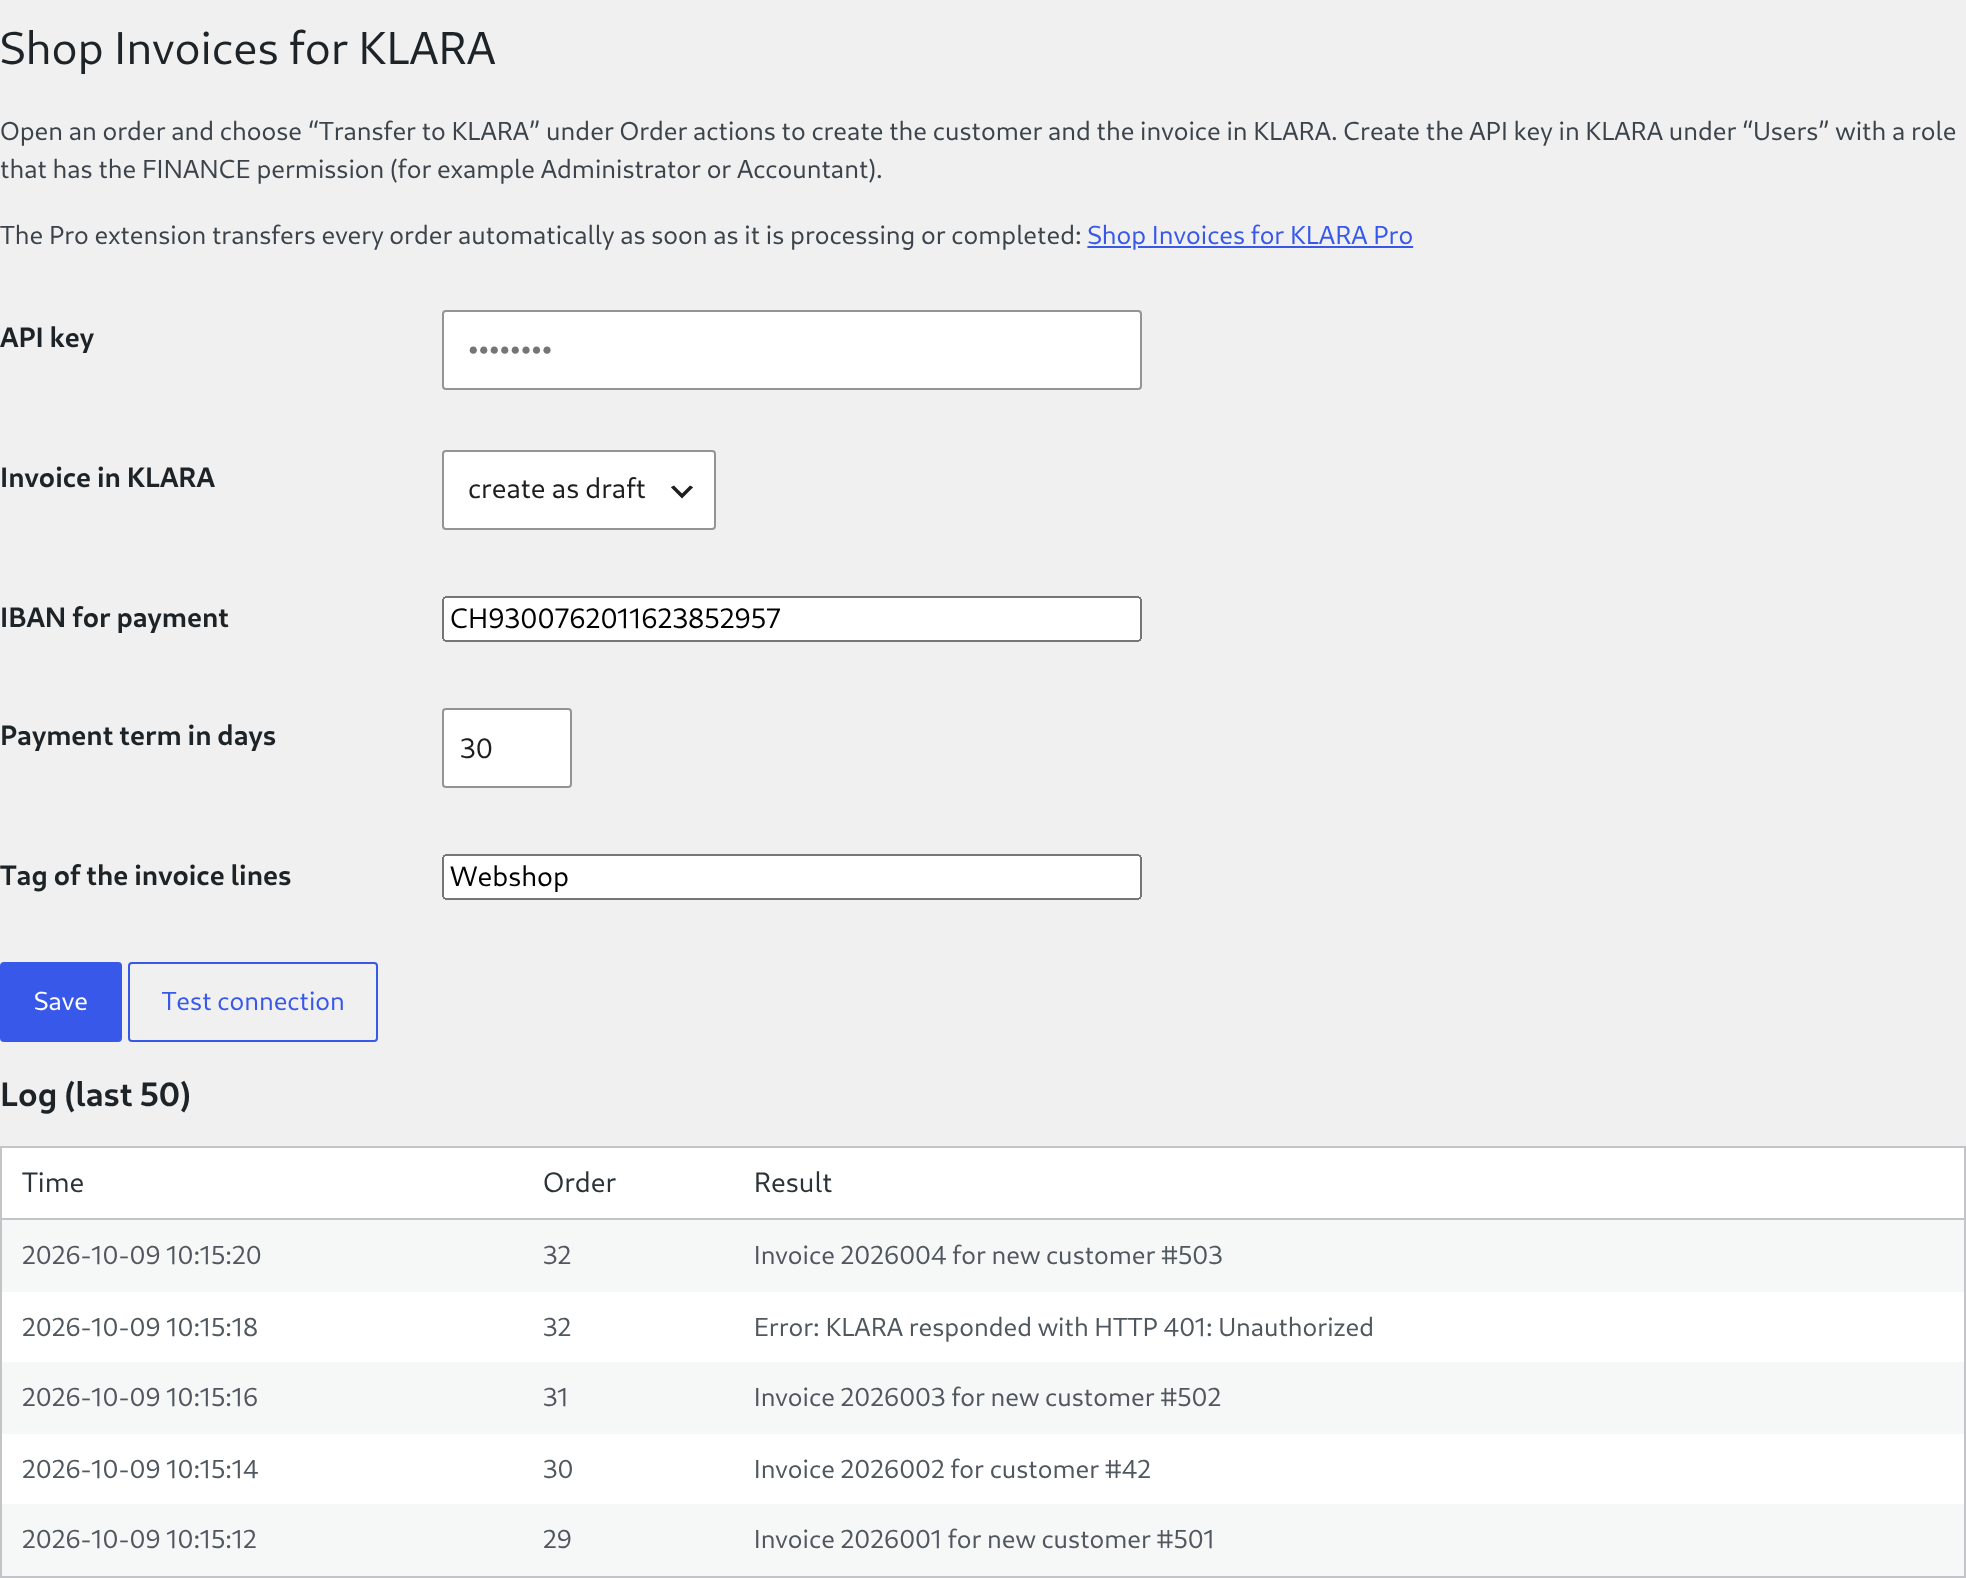Click the IBAN for payment field

791,619
